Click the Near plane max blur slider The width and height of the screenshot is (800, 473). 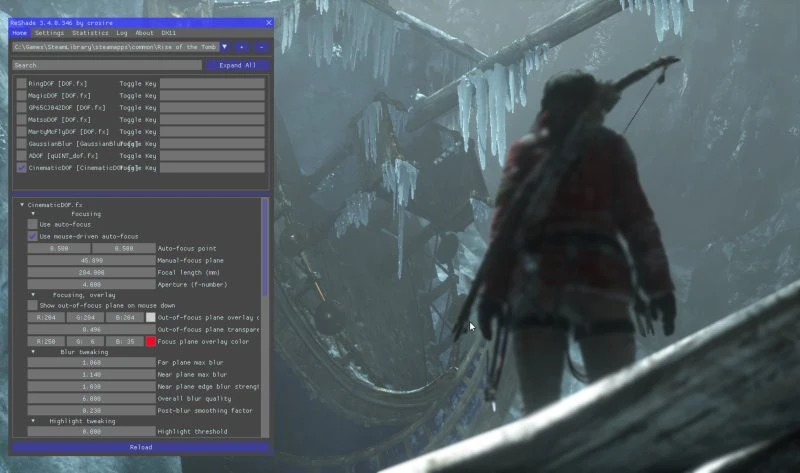click(91, 375)
